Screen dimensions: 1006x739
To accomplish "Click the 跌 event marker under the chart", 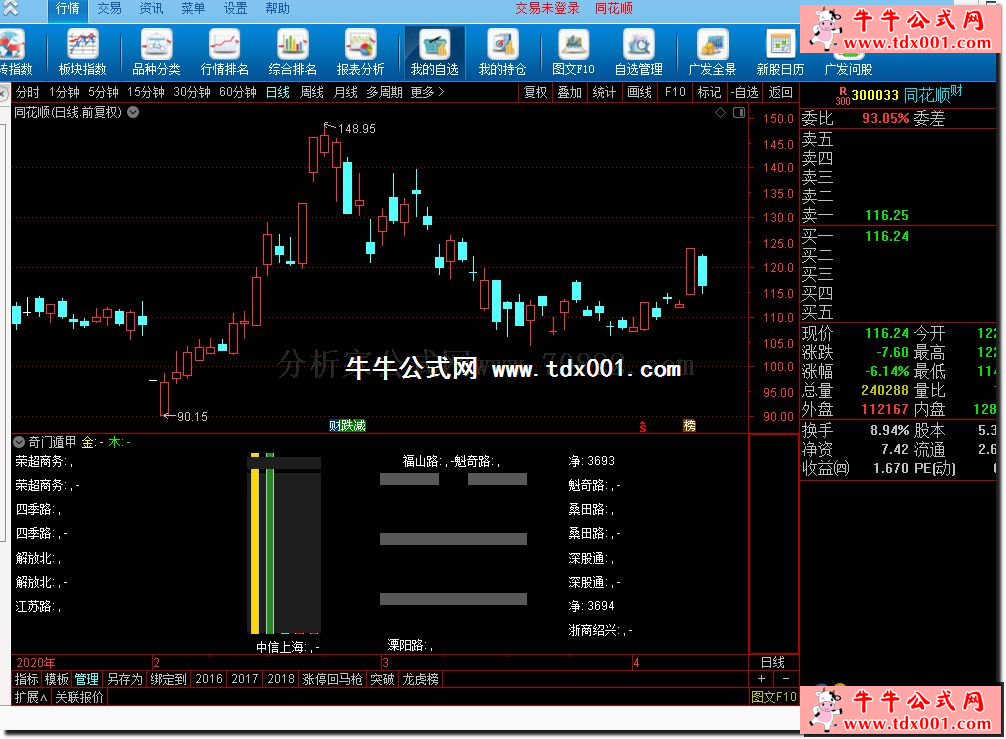I will [346, 425].
